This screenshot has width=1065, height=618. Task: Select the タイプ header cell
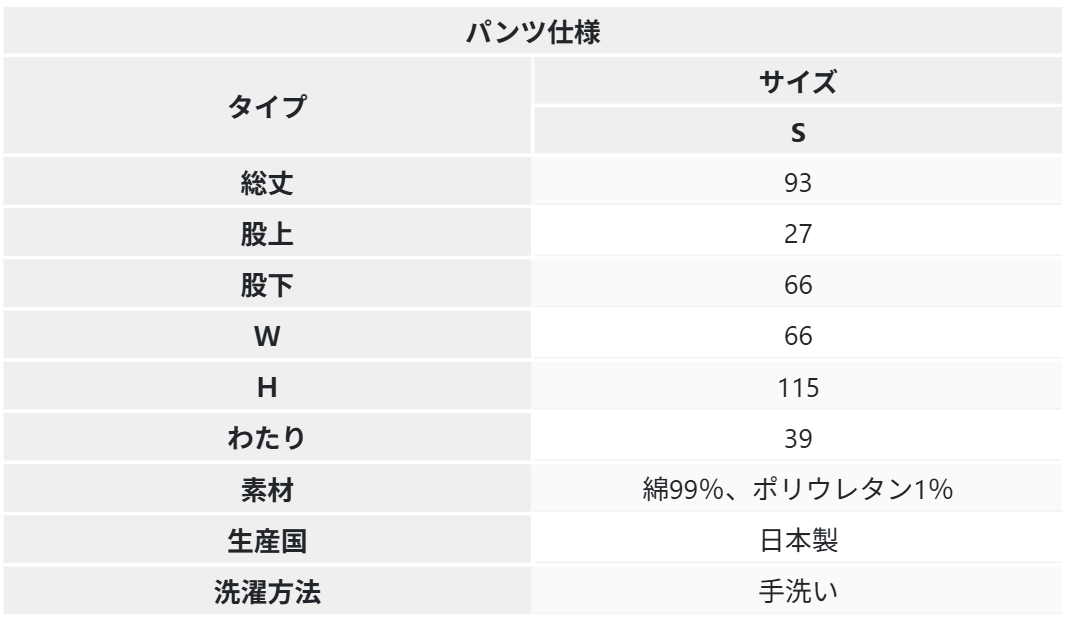click(x=267, y=106)
